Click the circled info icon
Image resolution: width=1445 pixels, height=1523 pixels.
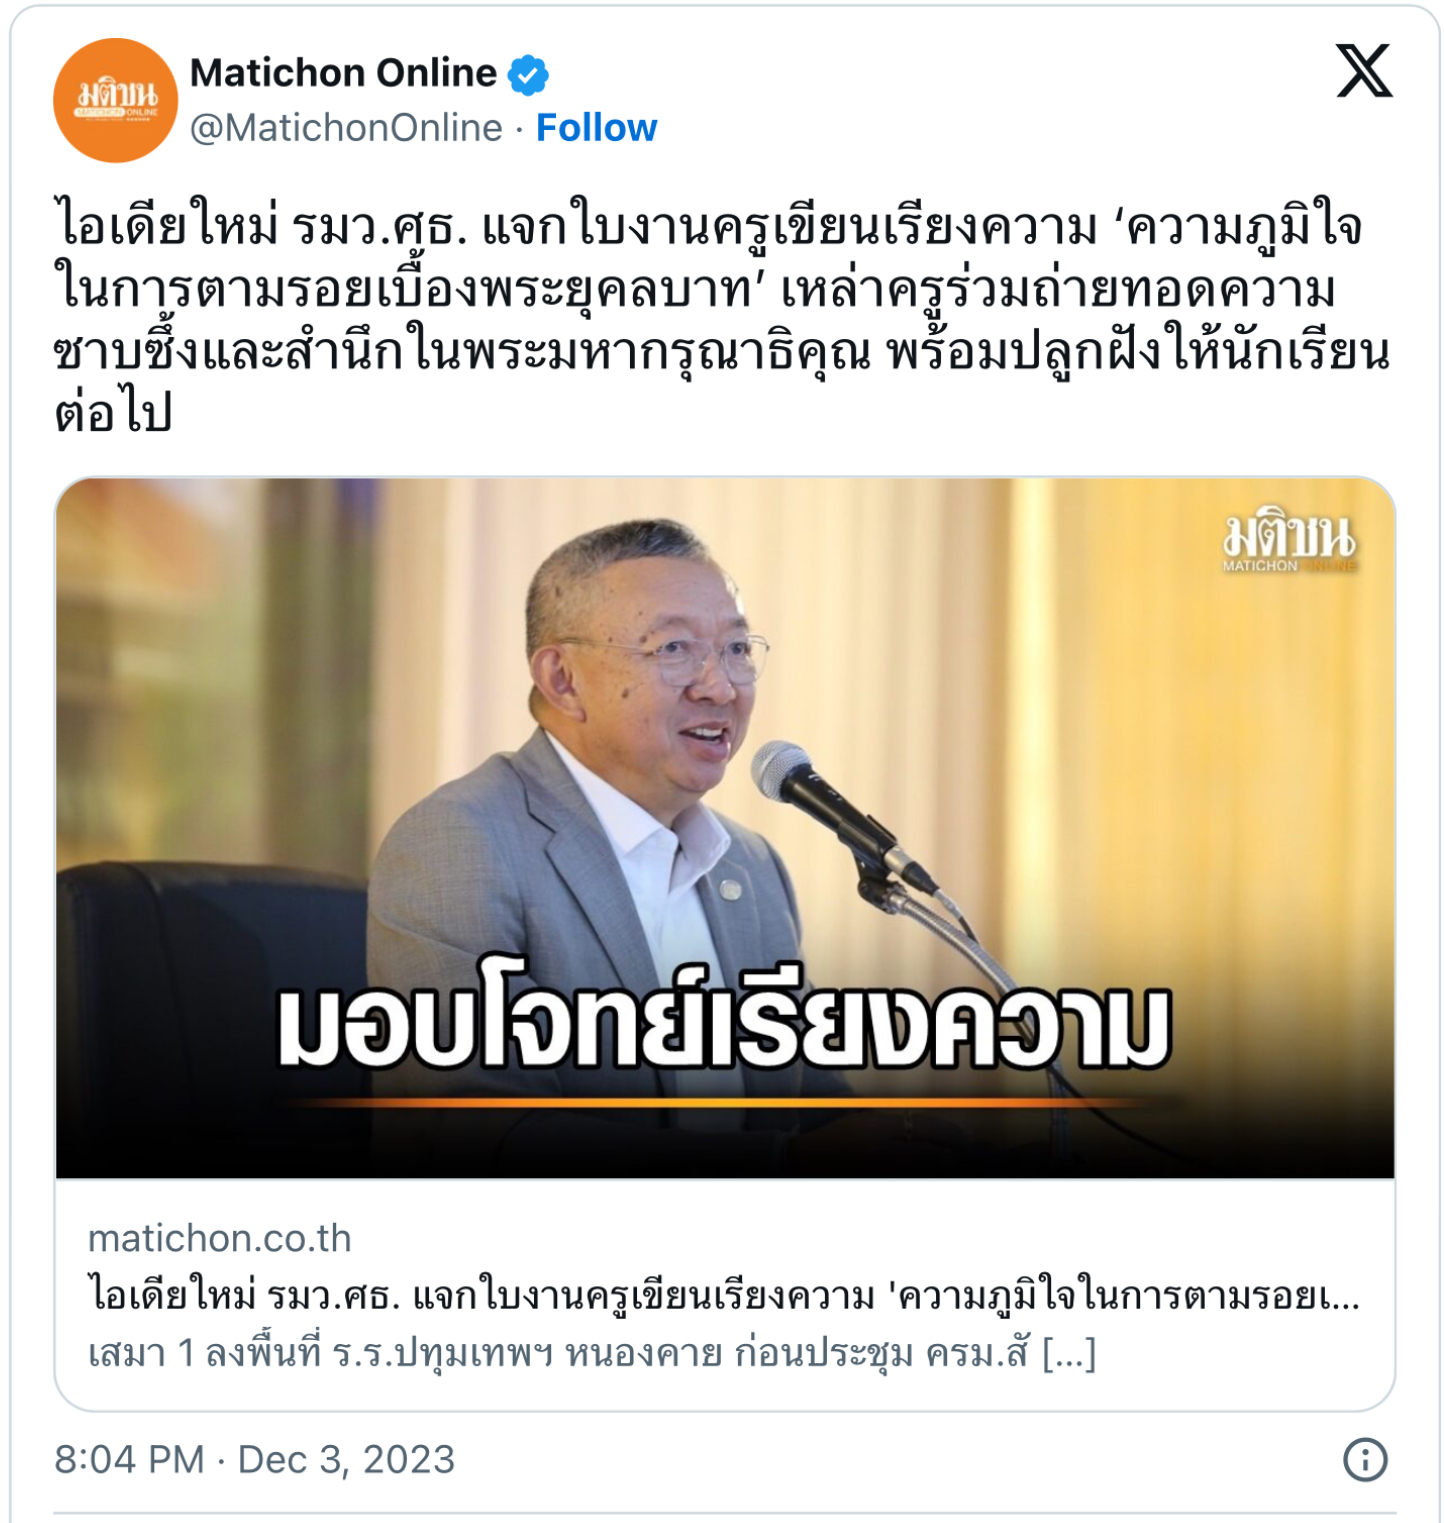(1365, 1459)
